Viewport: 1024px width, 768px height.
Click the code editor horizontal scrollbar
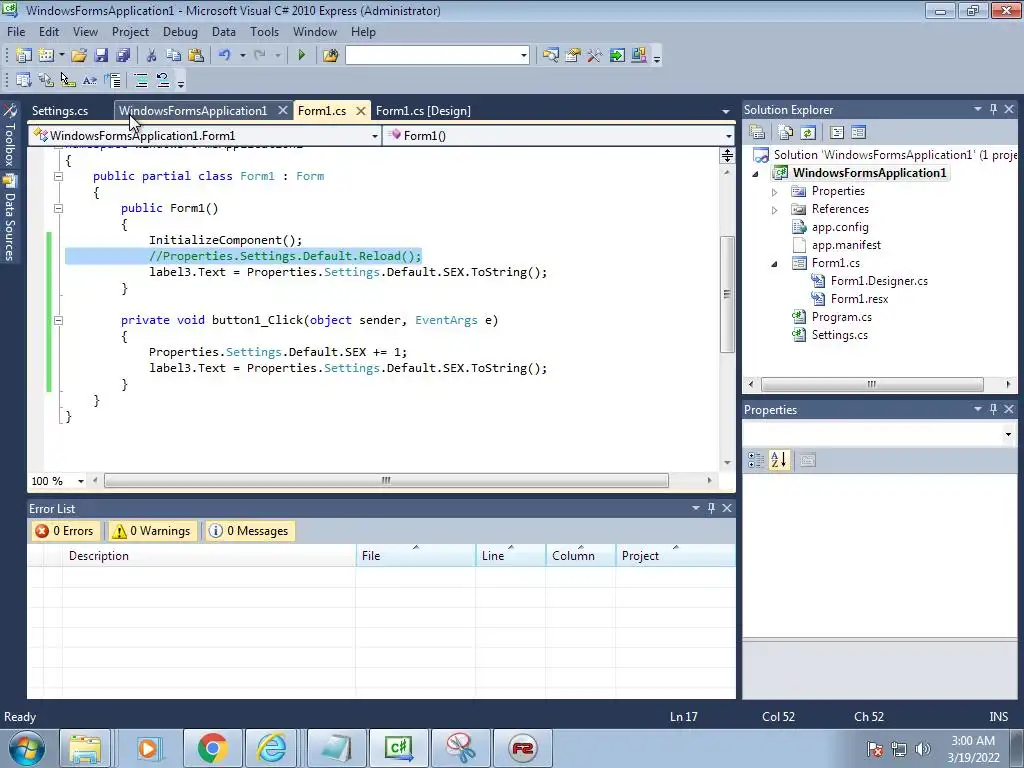click(x=386, y=481)
